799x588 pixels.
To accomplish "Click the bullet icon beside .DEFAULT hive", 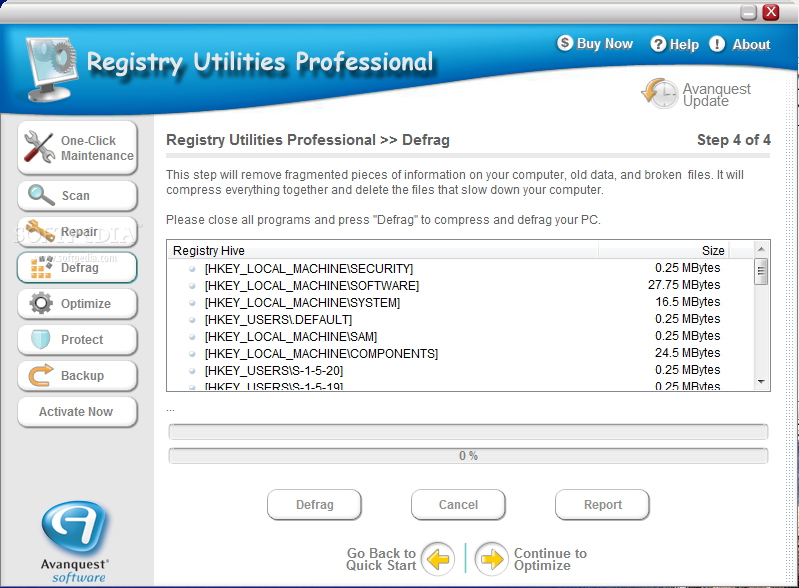I will tap(192, 320).
